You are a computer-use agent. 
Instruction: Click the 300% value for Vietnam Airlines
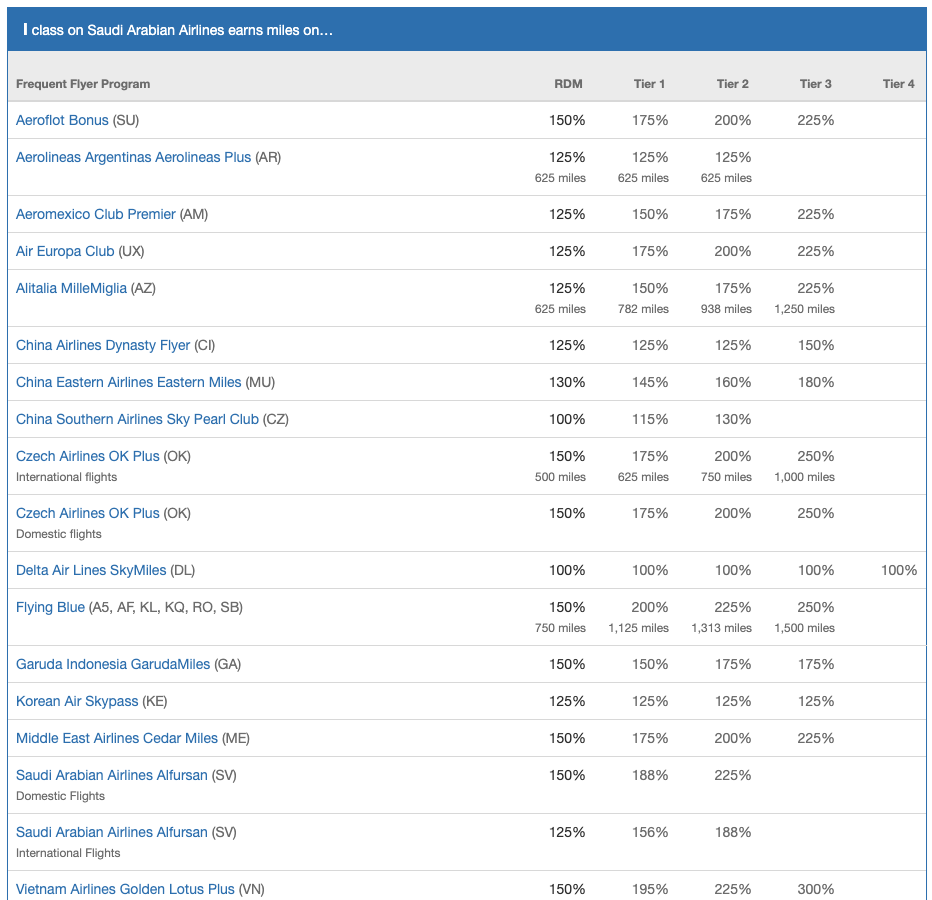[x=816, y=889]
